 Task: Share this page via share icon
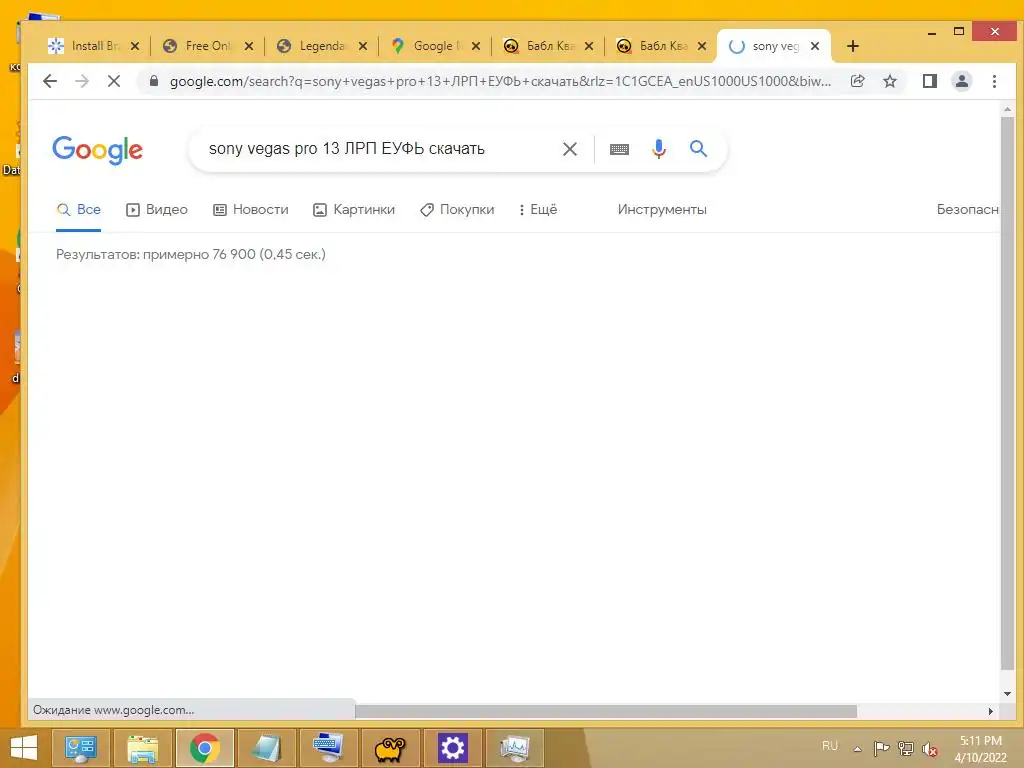(x=857, y=81)
